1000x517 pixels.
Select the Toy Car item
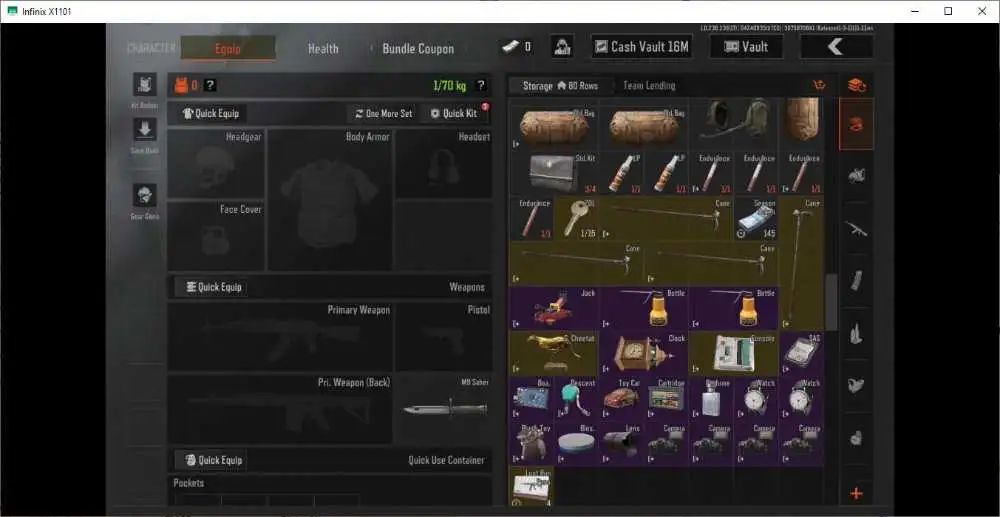pos(622,398)
